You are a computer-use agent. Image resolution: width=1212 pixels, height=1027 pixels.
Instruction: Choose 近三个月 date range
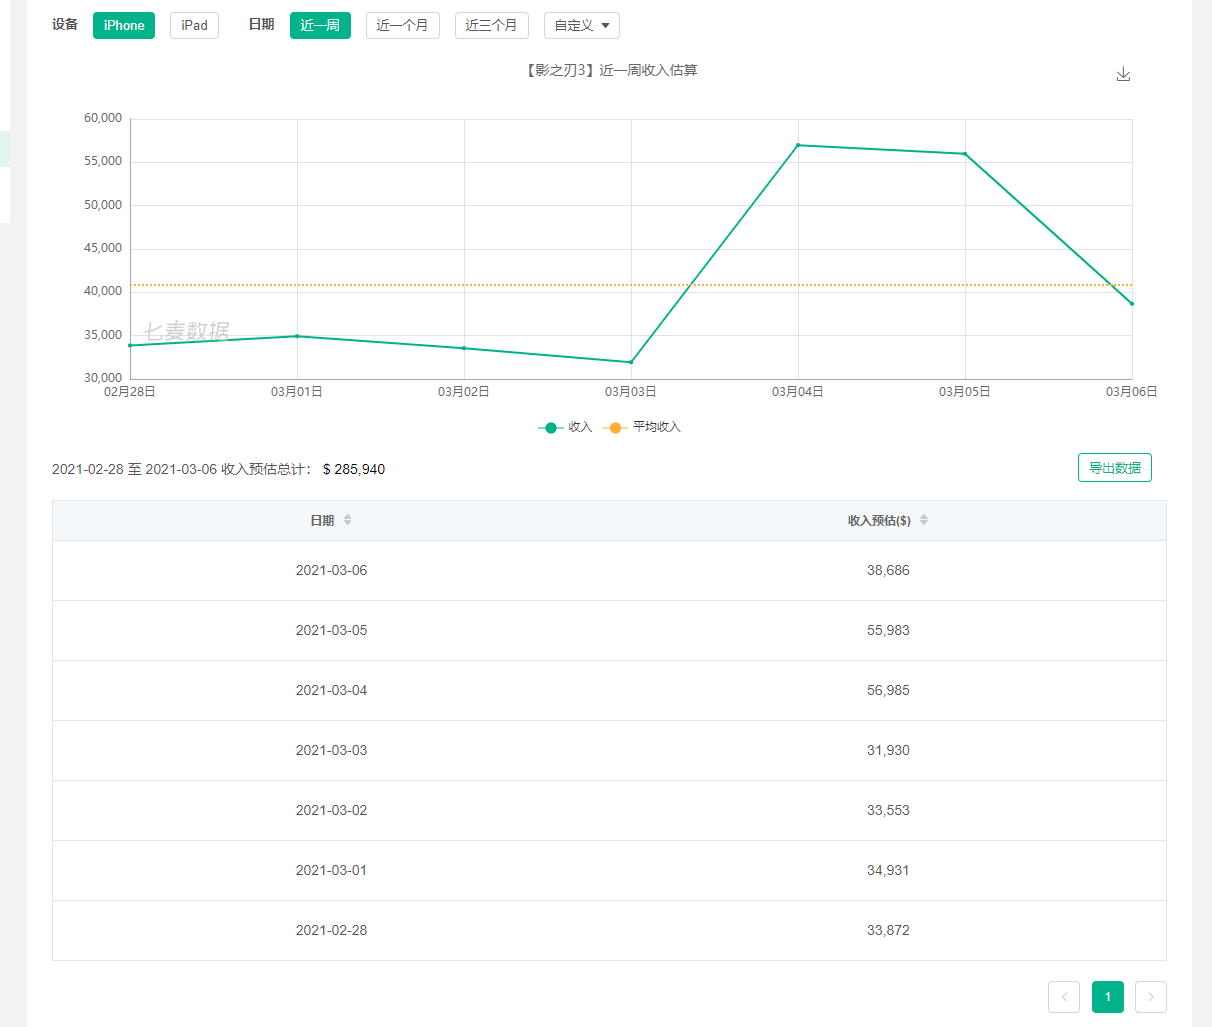(x=491, y=25)
